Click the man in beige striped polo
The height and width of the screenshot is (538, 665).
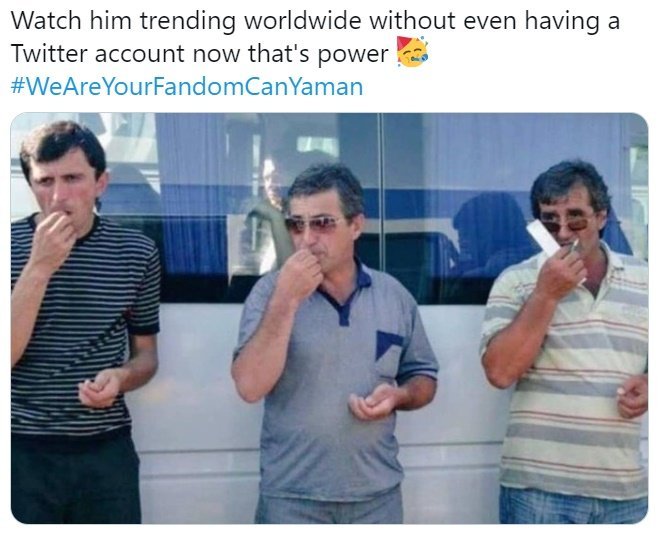tap(568, 343)
